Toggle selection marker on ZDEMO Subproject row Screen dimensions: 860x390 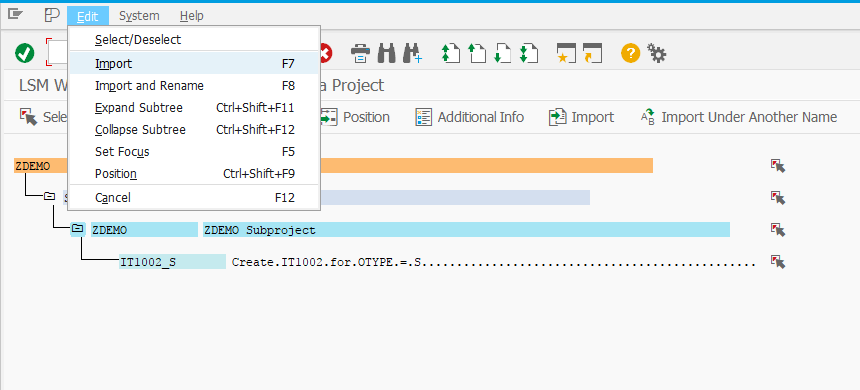coord(778,230)
